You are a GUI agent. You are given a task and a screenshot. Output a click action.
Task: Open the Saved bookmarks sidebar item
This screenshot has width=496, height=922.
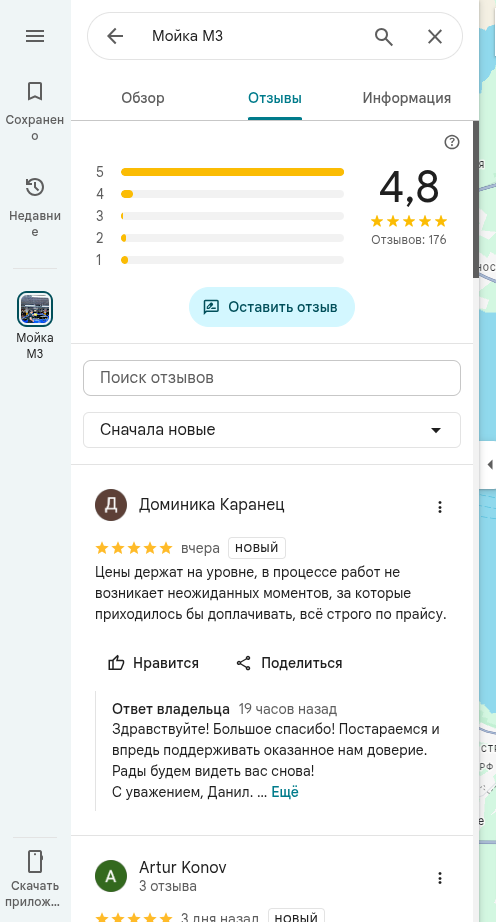(35, 111)
